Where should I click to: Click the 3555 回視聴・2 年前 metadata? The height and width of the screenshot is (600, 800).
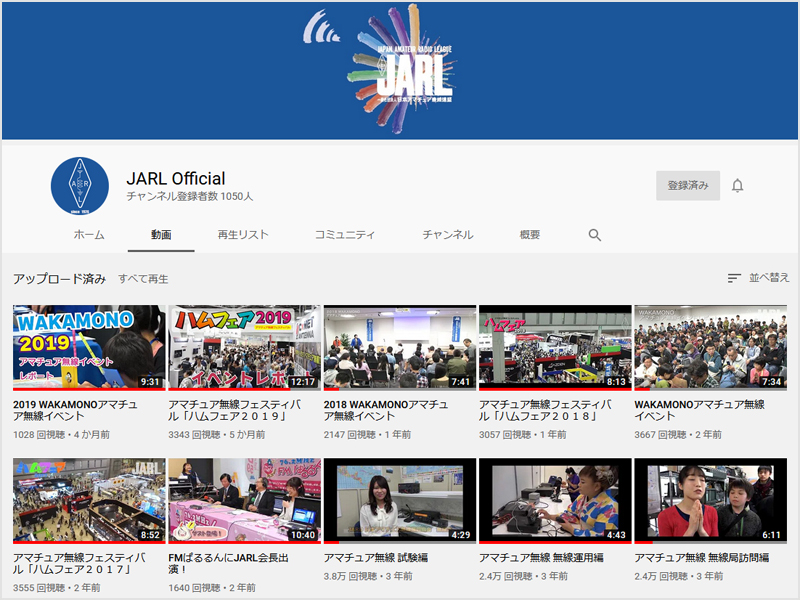click(x=57, y=588)
